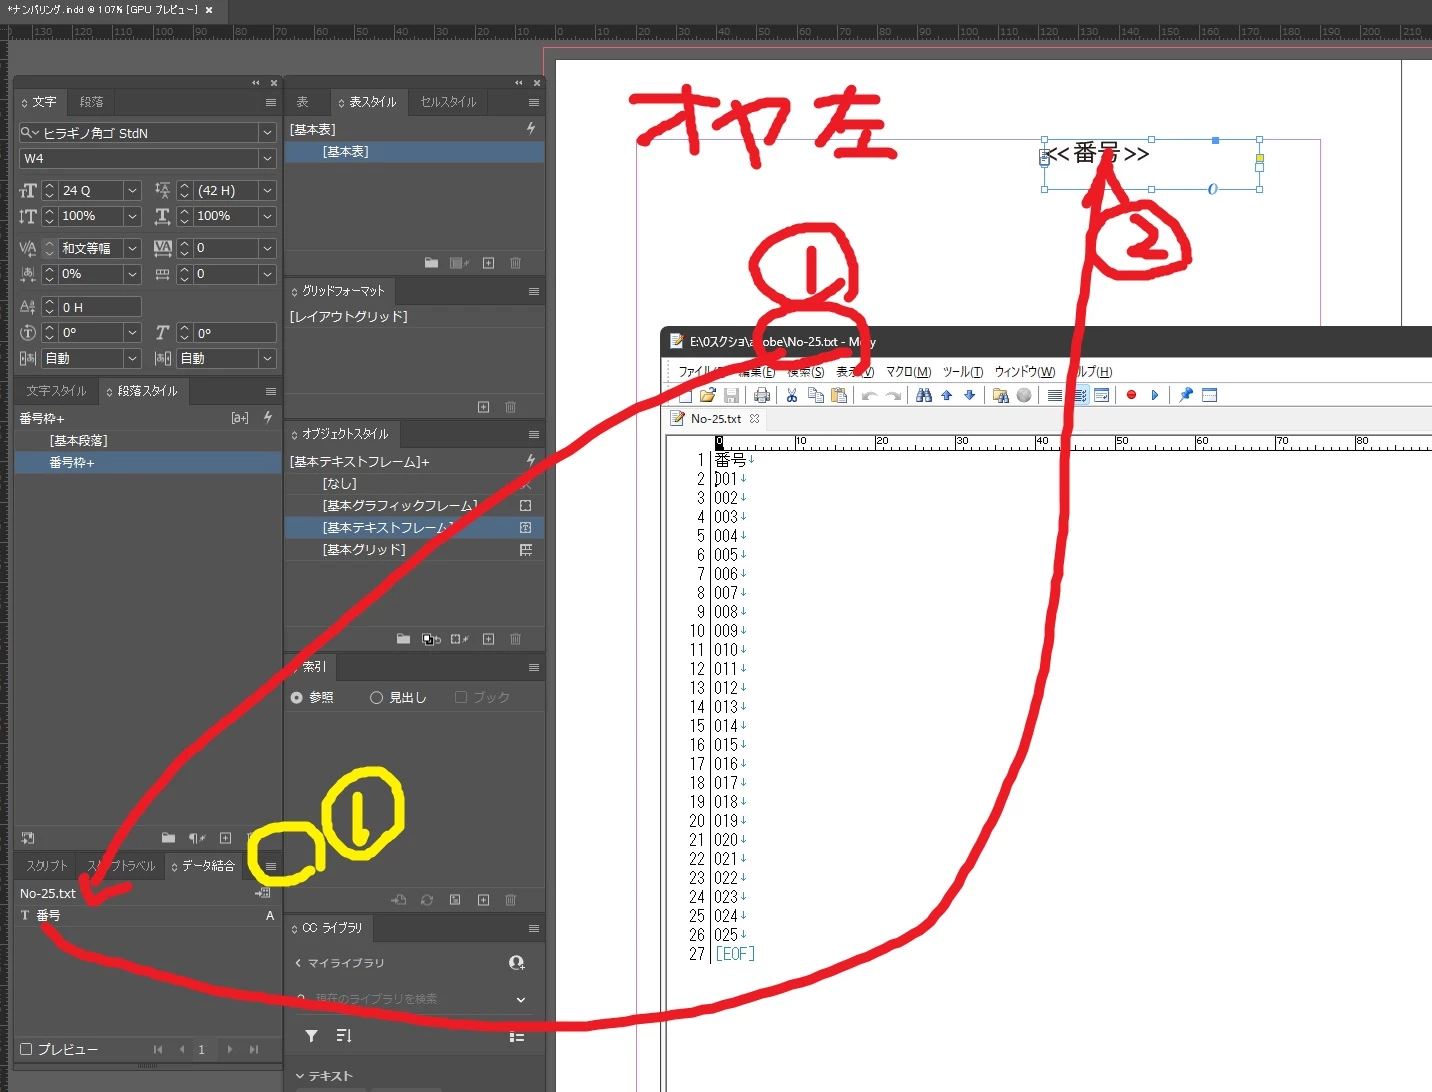Click the print icon in text editor toolbar
This screenshot has width=1432, height=1092.
tap(762, 395)
